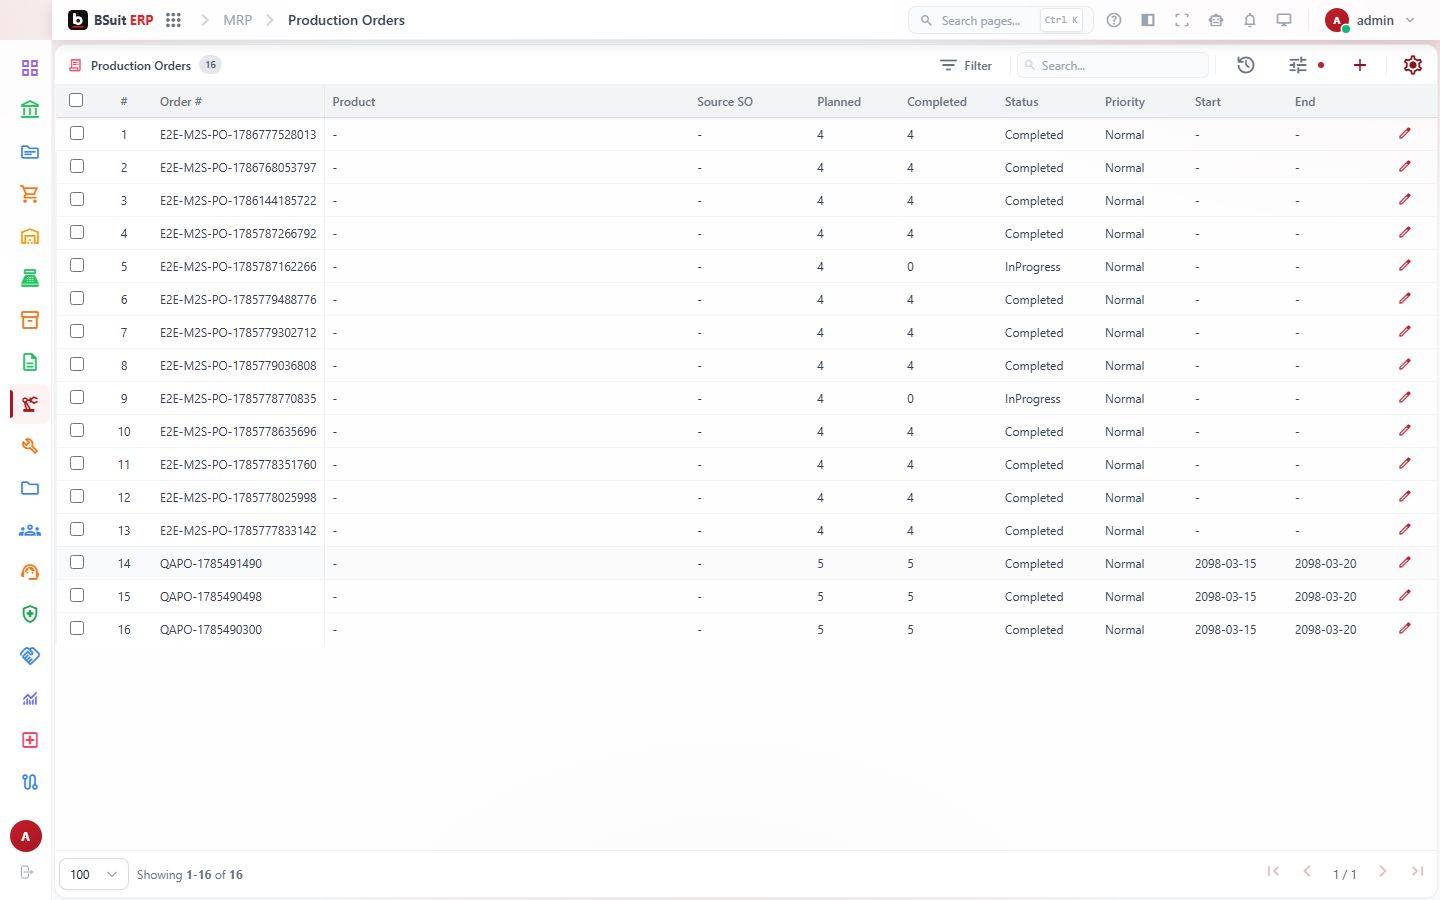Open the dashboard grid icon in sidebar
Image resolution: width=1440 pixels, height=900 pixels.
(x=30, y=68)
